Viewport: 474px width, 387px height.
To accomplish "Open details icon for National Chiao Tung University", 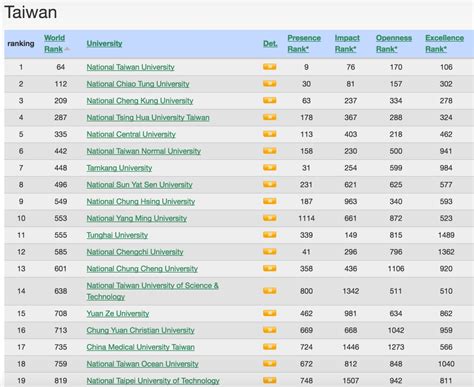I will click(270, 83).
